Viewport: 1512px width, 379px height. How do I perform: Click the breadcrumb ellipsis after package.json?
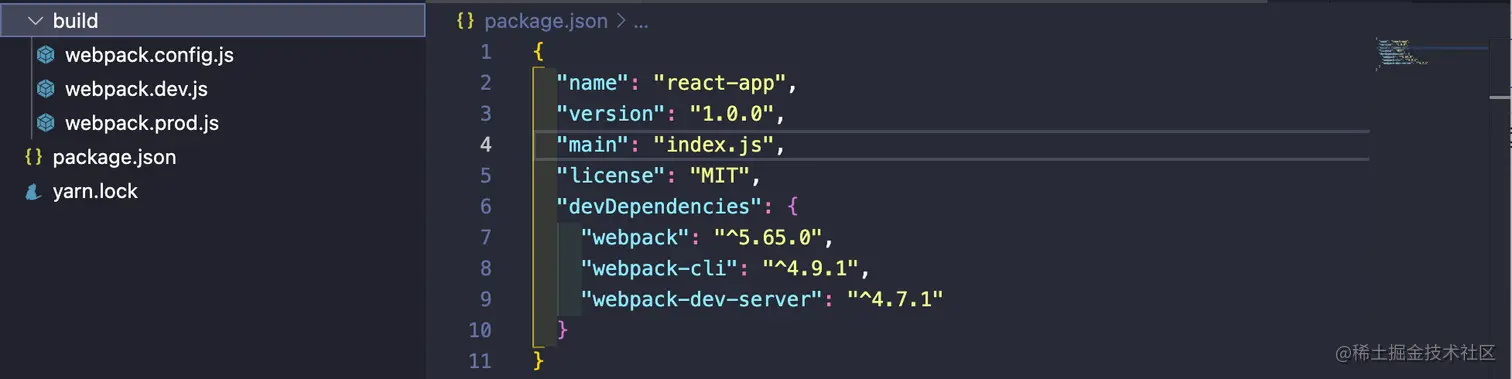(641, 21)
